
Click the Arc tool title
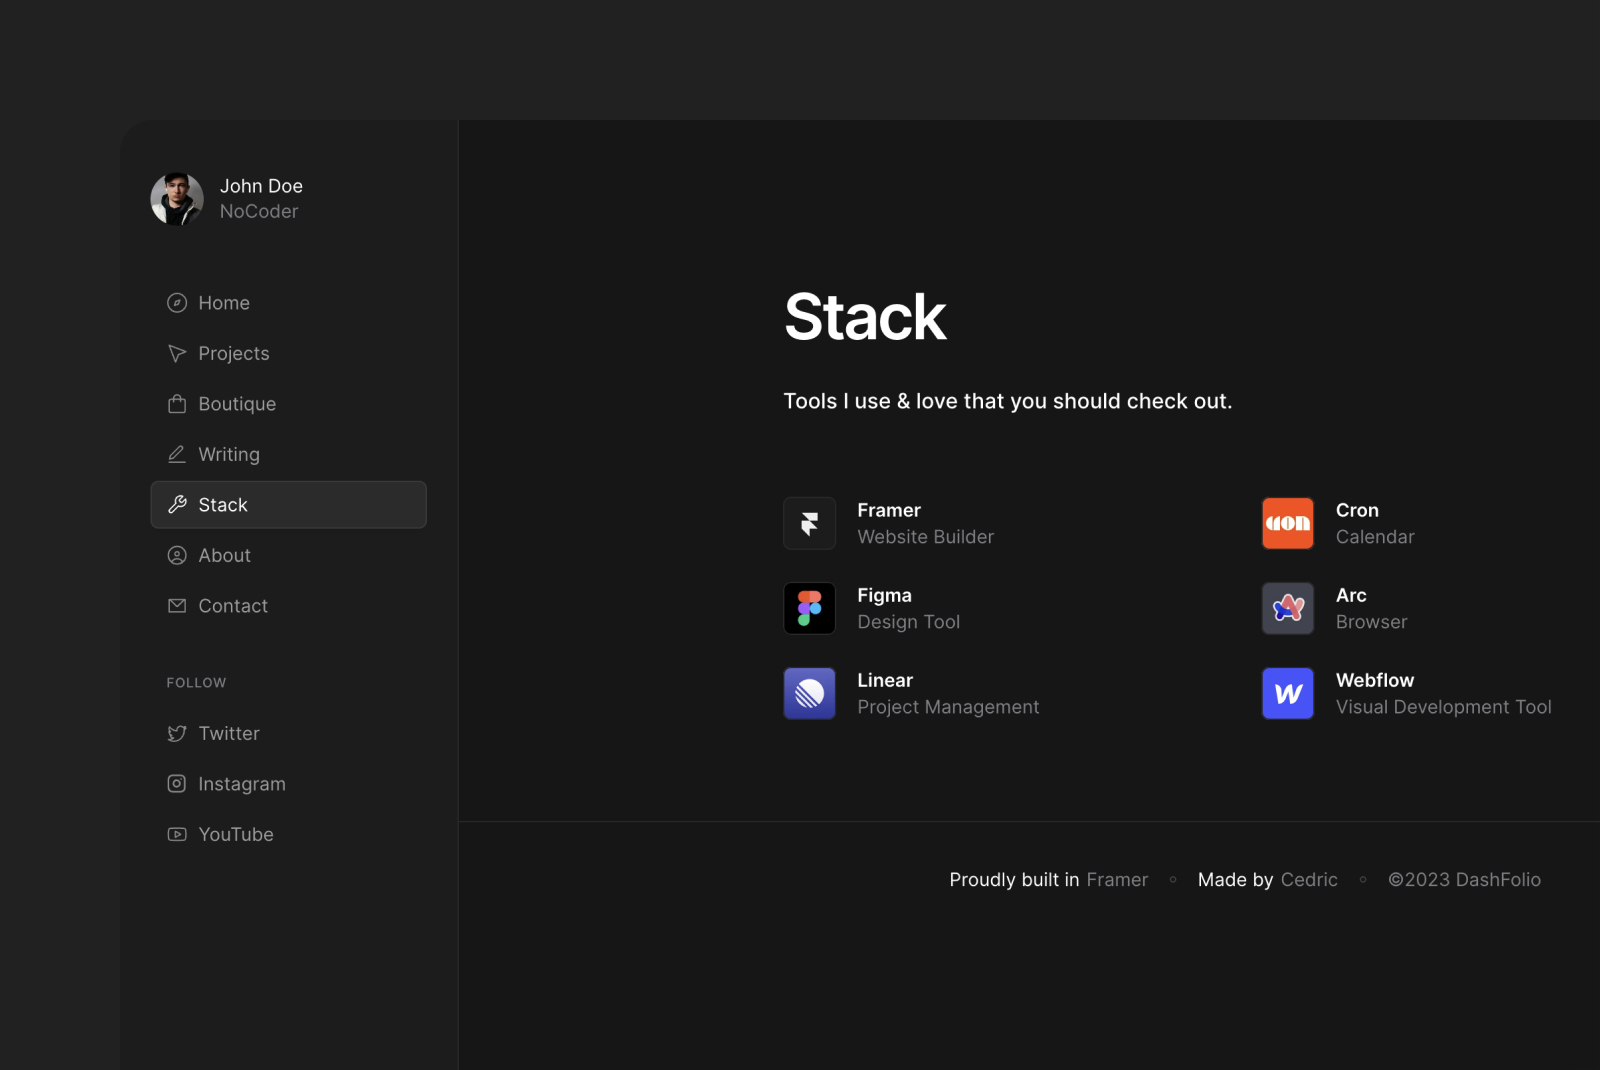1351,595
